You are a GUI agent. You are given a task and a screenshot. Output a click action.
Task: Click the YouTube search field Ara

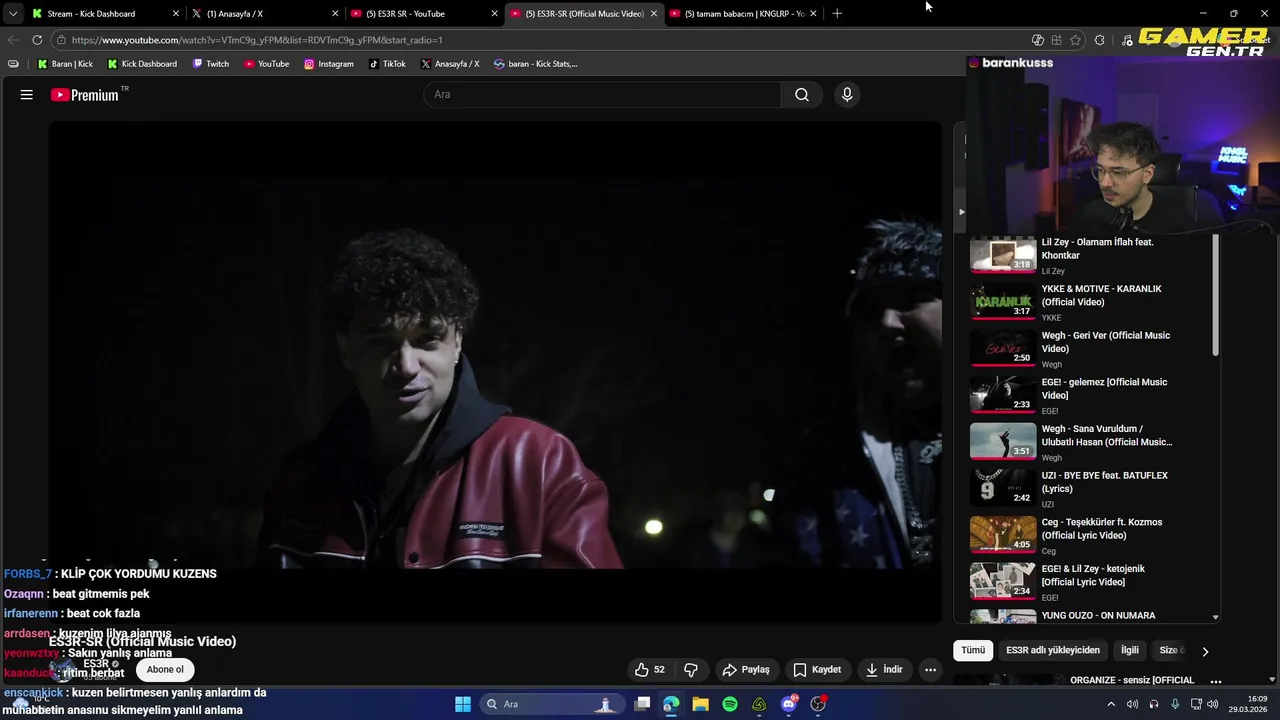click(602, 95)
